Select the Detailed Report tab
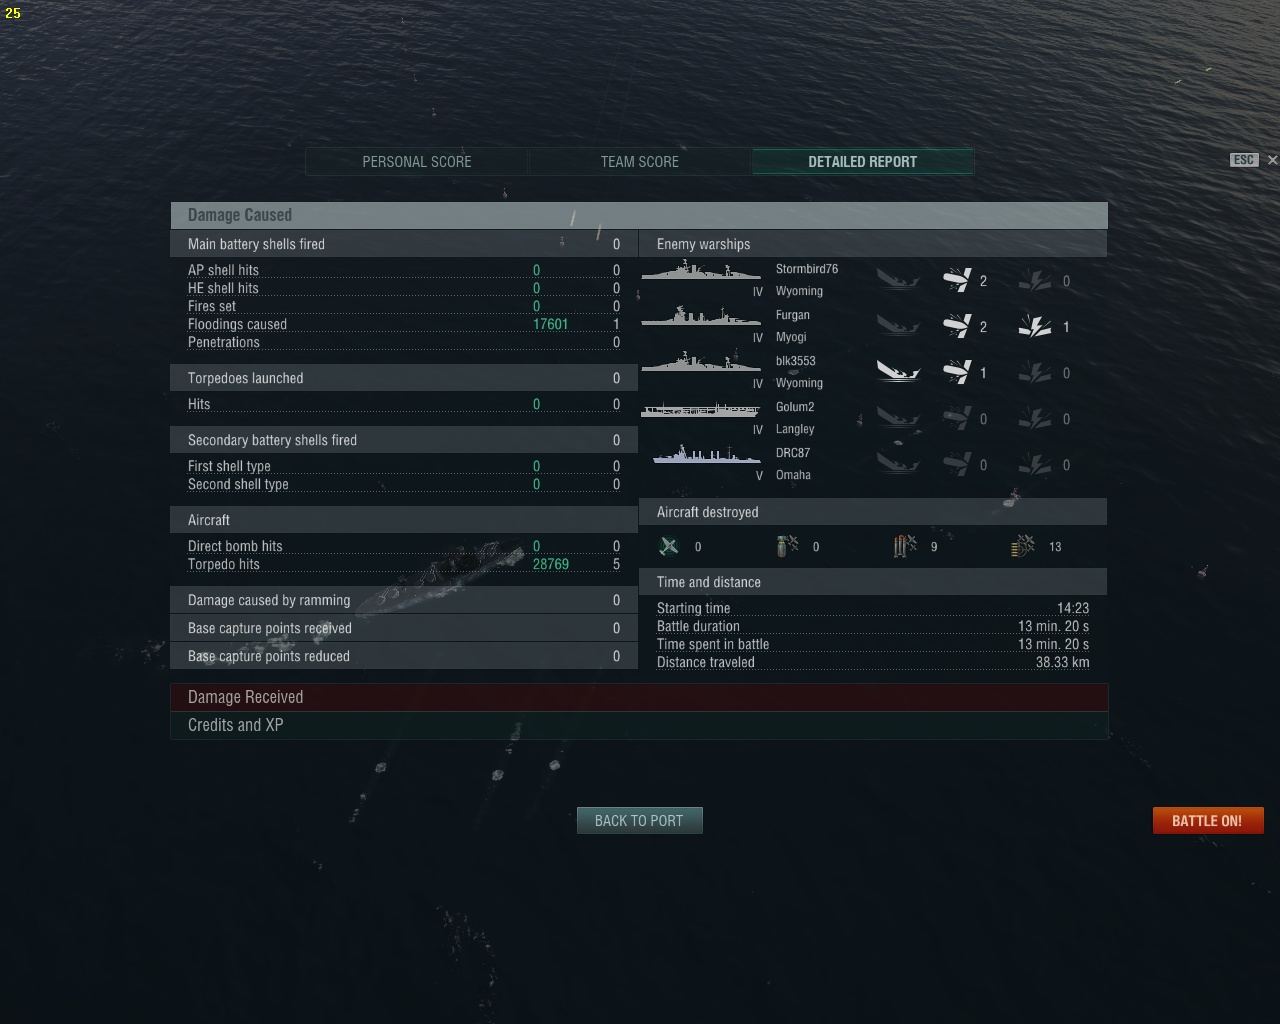This screenshot has width=1280, height=1024. click(x=863, y=161)
